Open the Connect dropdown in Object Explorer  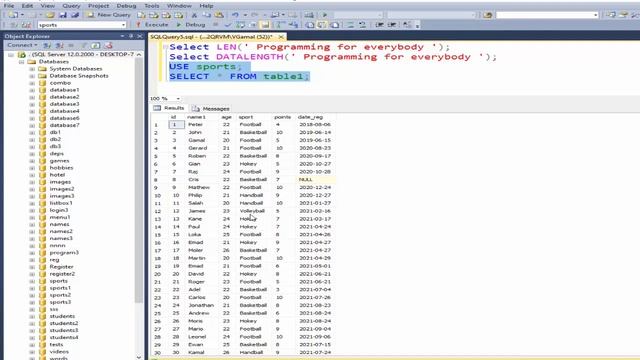tap(22, 45)
